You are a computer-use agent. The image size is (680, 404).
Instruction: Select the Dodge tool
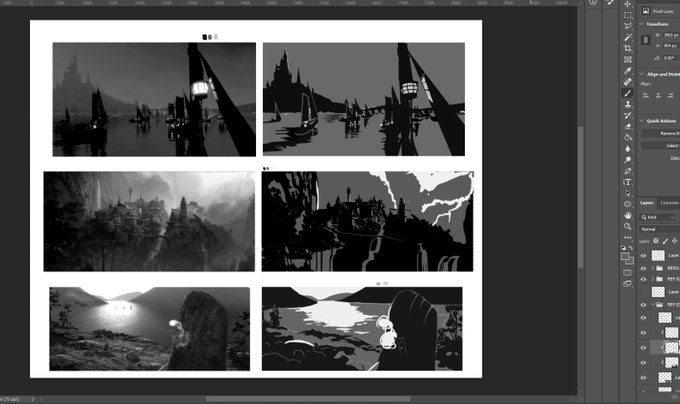click(x=628, y=160)
